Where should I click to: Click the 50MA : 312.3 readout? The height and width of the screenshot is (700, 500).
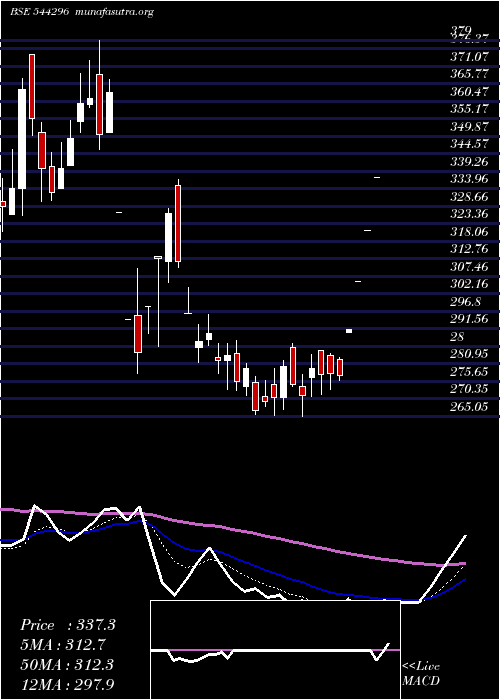(x=67, y=665)
